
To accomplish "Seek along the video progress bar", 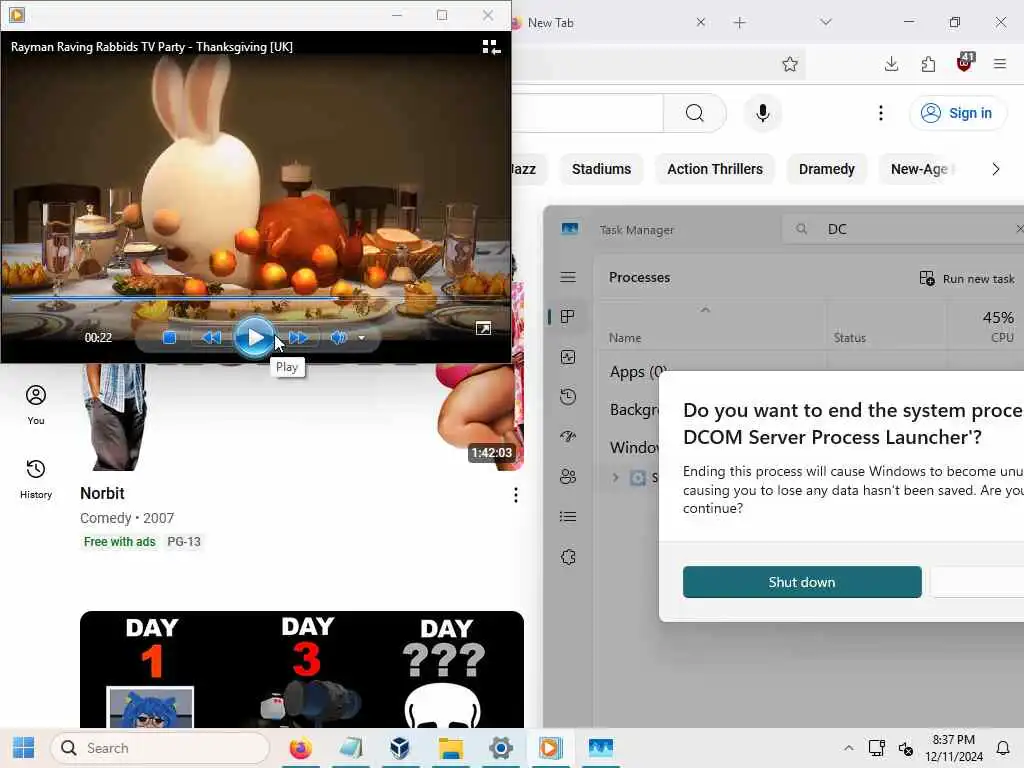I will [x=256, y=298].
